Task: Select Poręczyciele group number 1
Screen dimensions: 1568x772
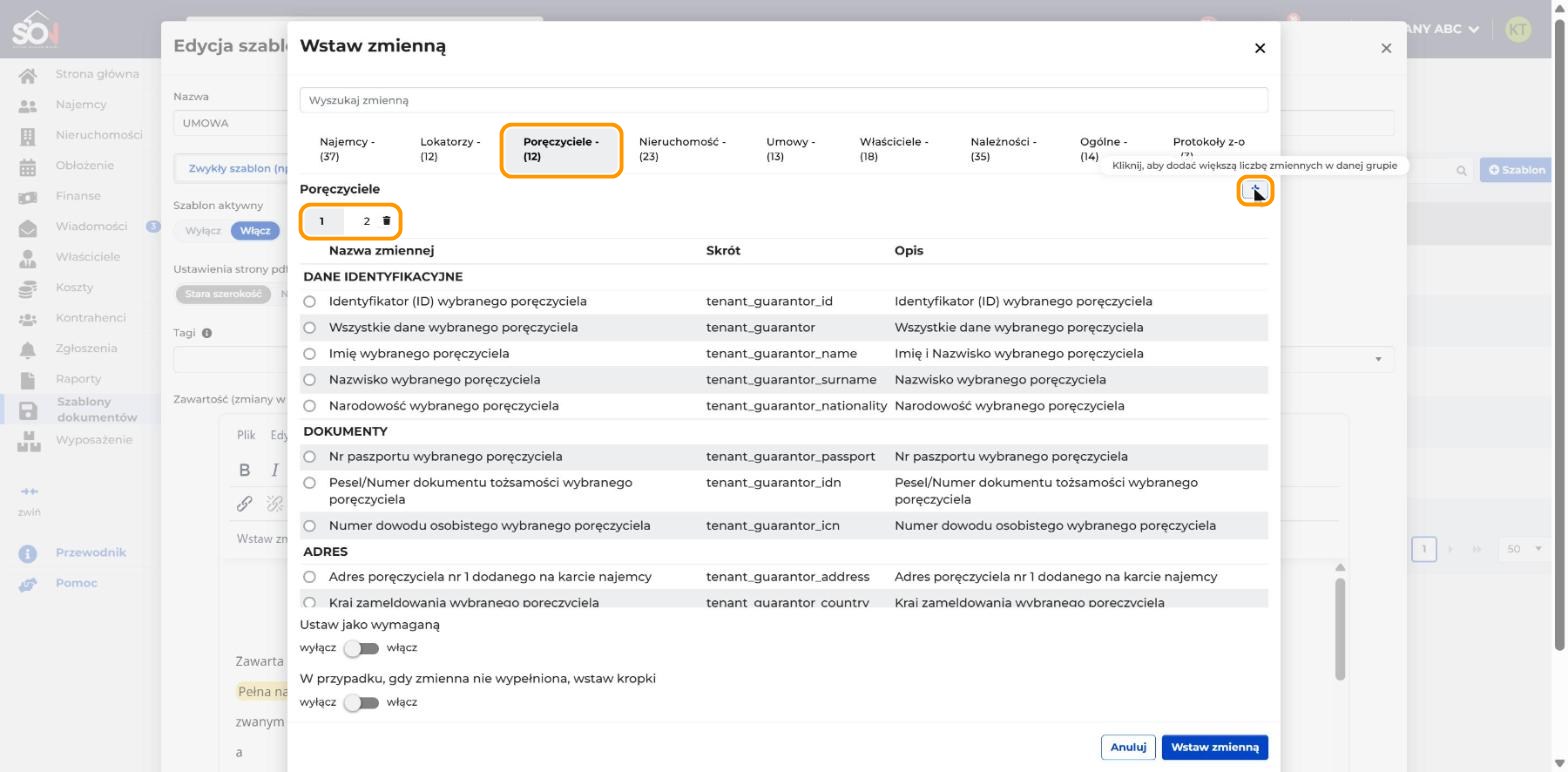Action: 322,221
